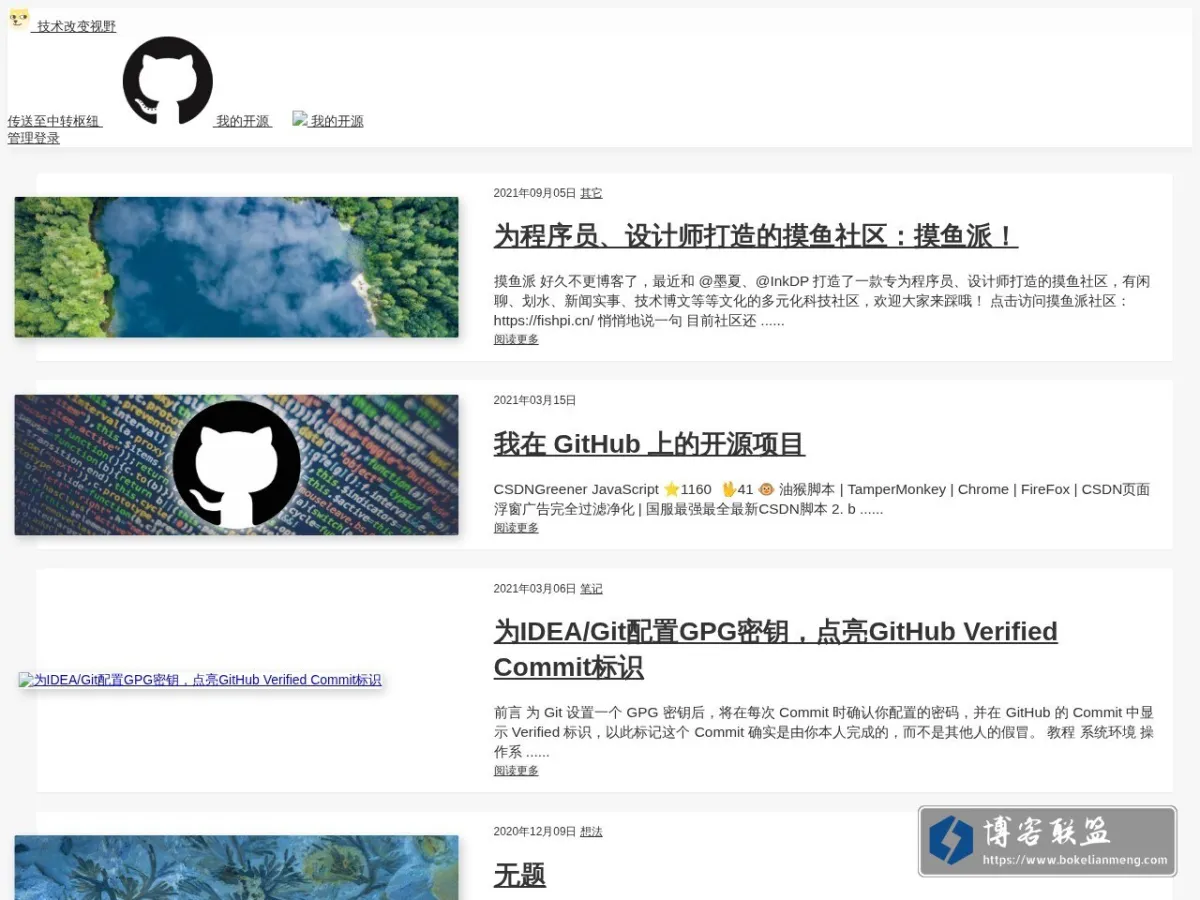Open the first 我的开源 link next to the GitHub logo

243,121
